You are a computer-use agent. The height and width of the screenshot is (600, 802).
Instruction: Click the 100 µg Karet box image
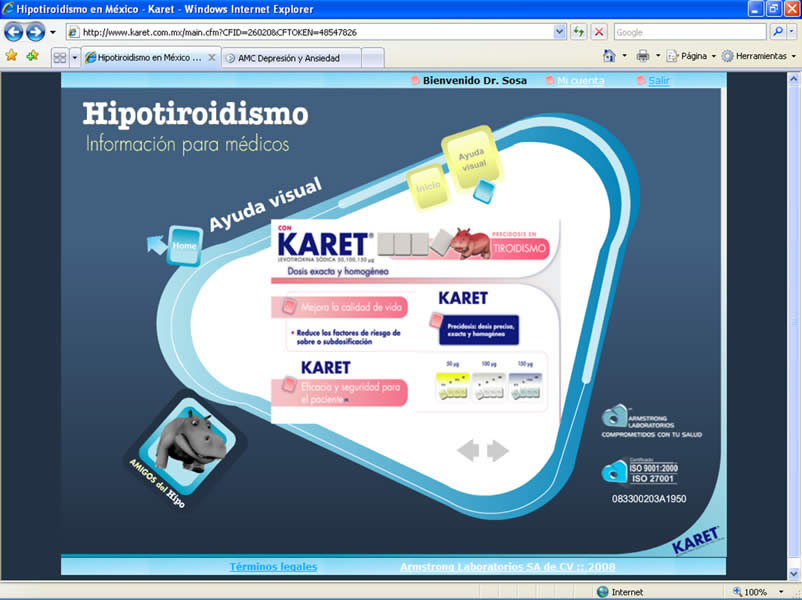tap(488, 386)
